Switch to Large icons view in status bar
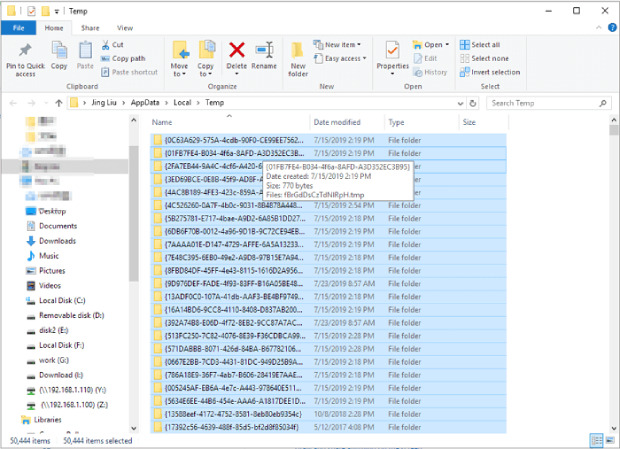The image size is (620, 449). point(610,440)
